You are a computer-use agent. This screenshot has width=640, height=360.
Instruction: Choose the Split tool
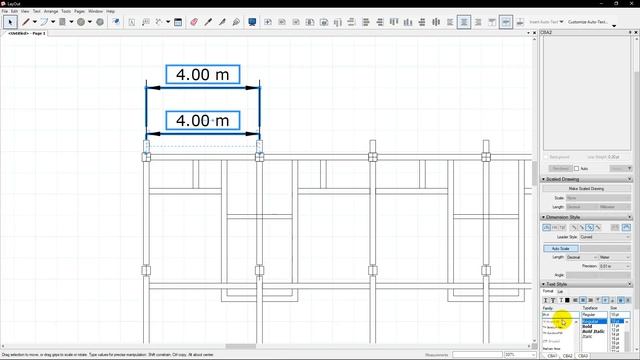coord(222,22)
